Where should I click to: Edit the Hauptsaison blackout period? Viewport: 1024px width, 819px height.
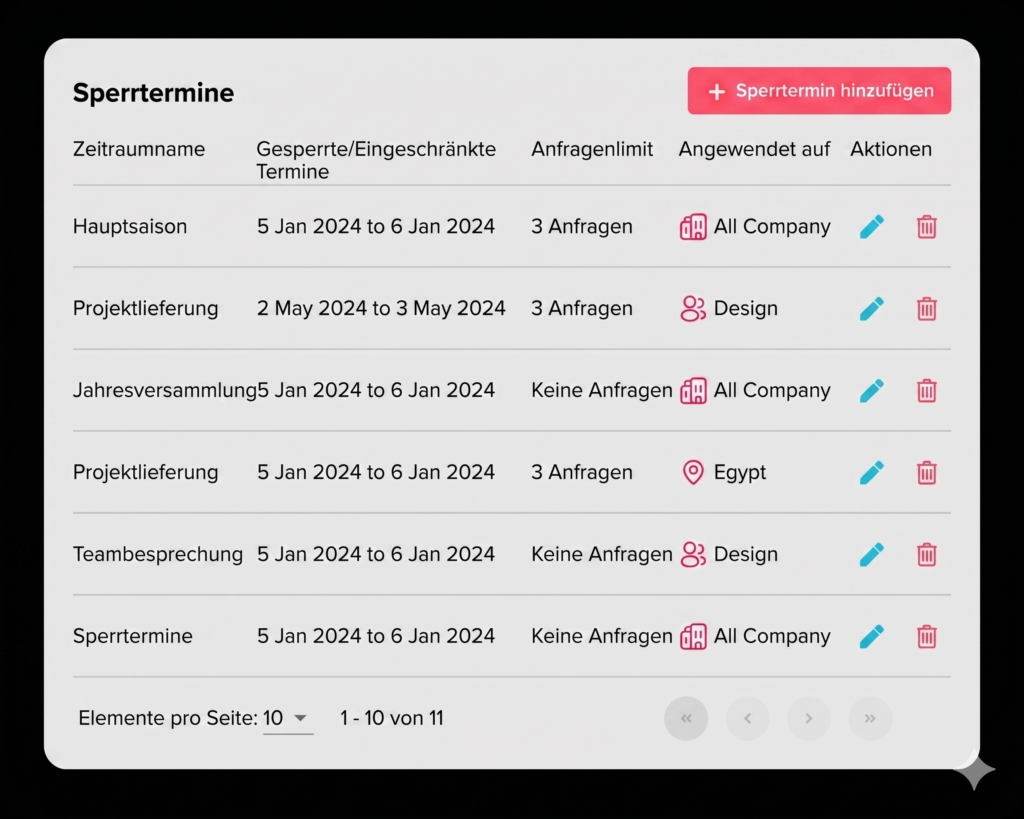[x=872, y=227]
